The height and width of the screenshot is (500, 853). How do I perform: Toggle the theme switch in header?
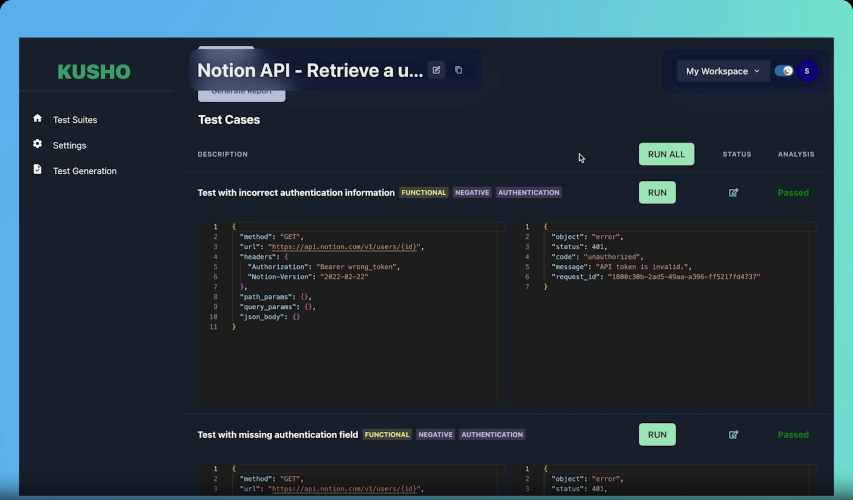(x=784, y=71)
